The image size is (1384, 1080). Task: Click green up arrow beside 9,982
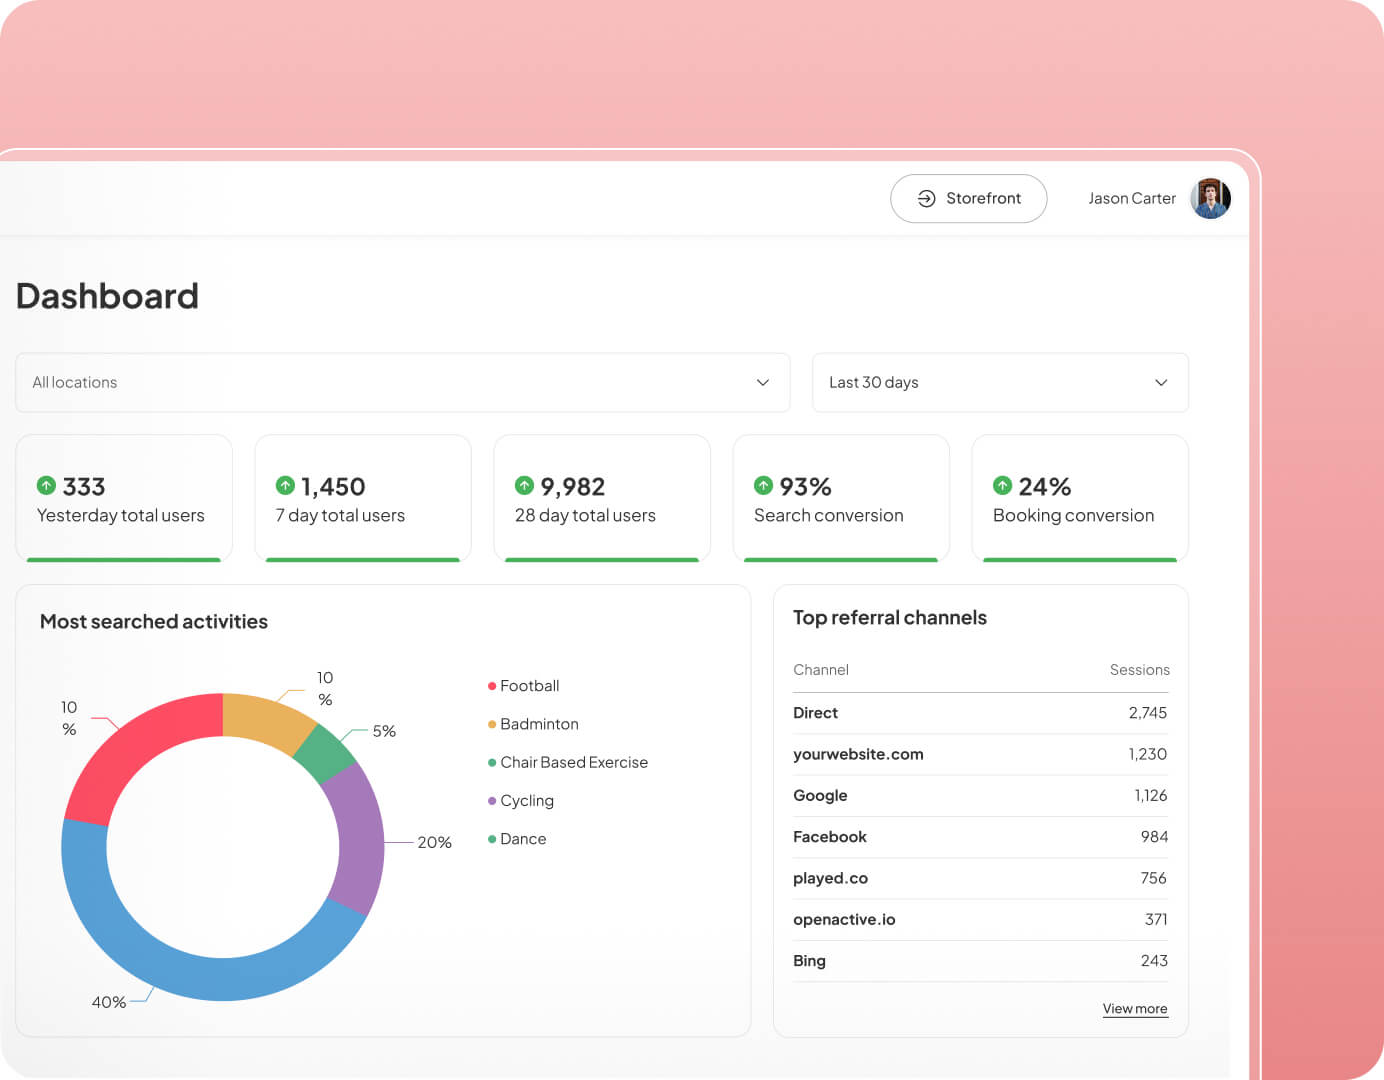coord(524,486)
